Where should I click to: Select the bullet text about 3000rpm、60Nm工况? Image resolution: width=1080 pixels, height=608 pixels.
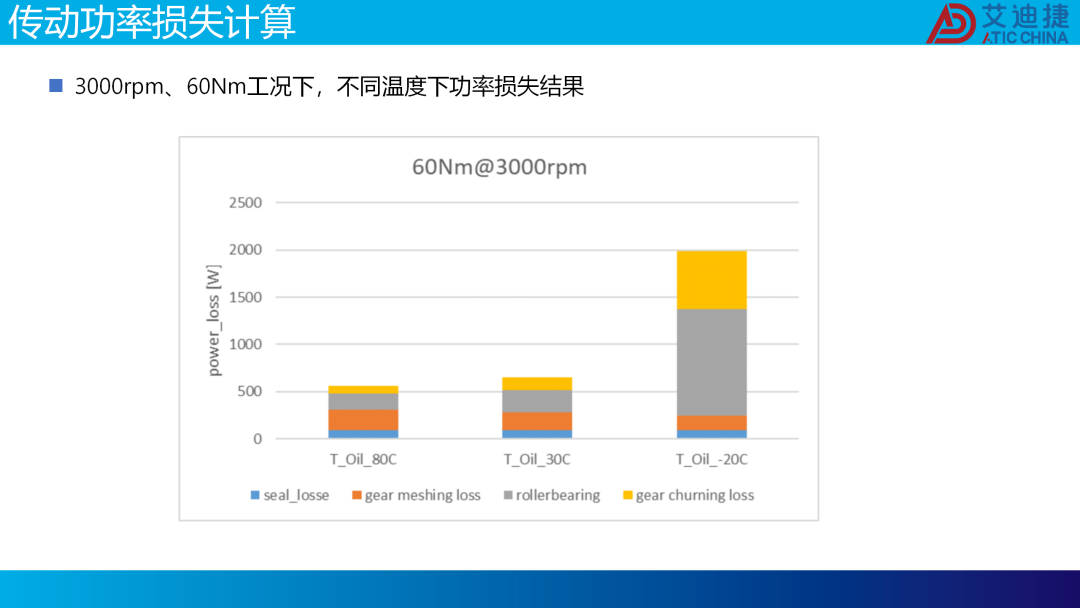click(329, 86)
